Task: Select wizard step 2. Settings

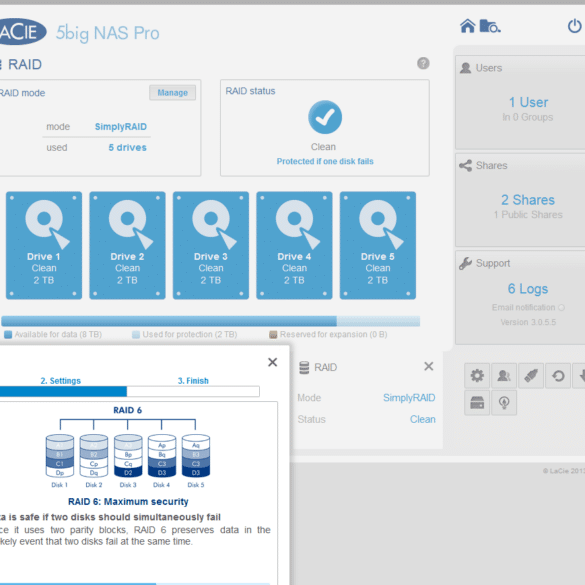Action: (60, 381)
